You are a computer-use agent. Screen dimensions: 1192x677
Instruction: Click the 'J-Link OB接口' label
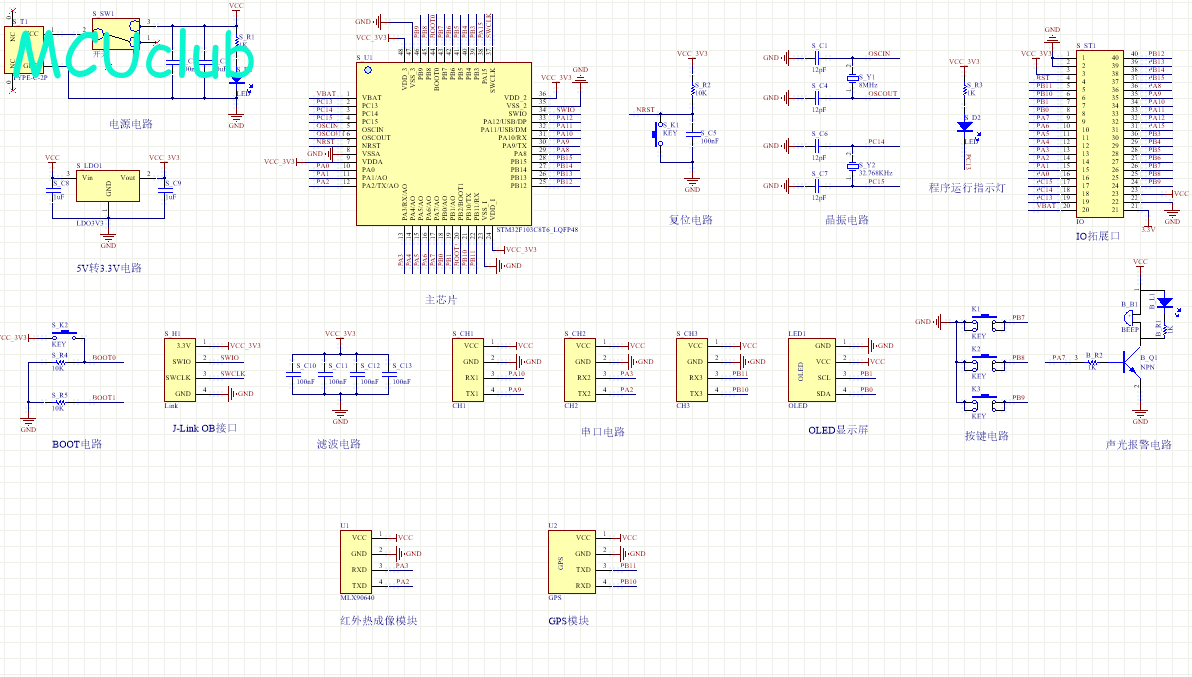click(204, 429)
